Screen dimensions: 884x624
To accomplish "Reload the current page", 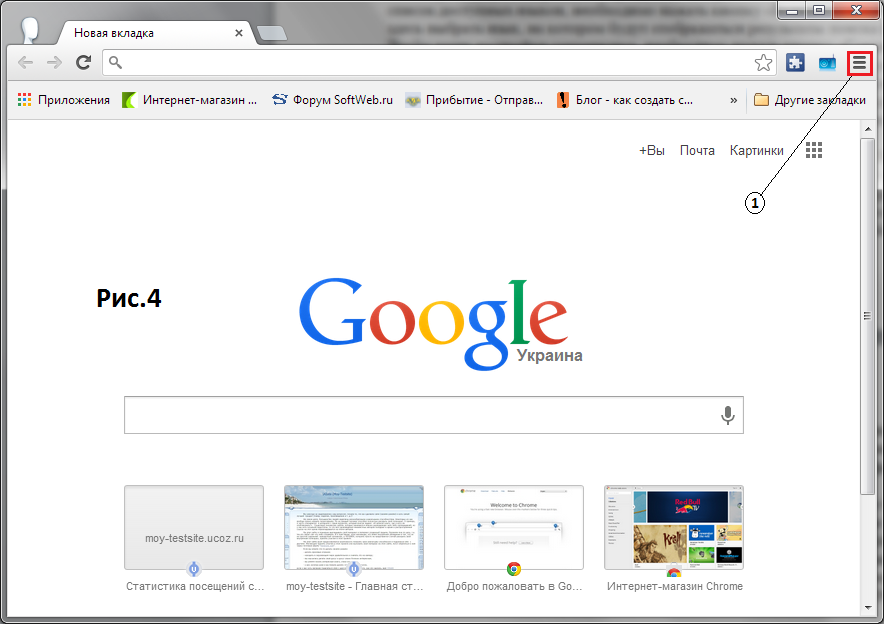I will point(83,63).
